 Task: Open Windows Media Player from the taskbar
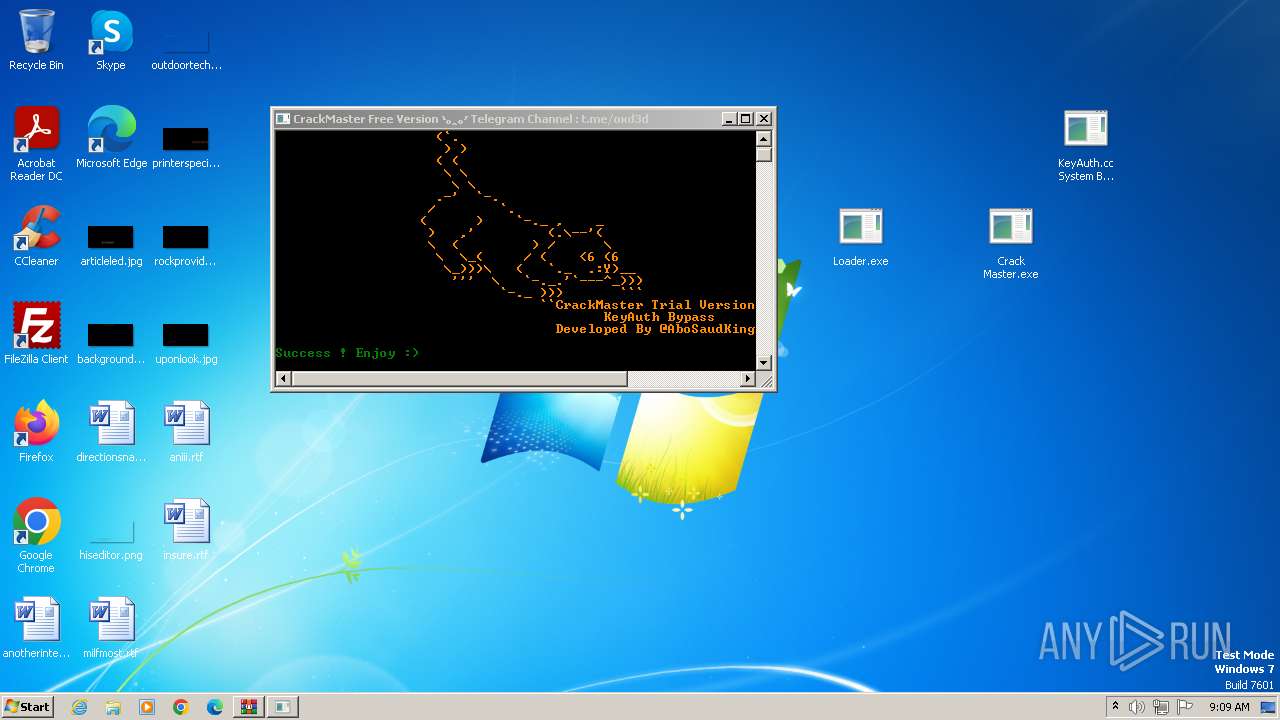click(x=147, y=707)
